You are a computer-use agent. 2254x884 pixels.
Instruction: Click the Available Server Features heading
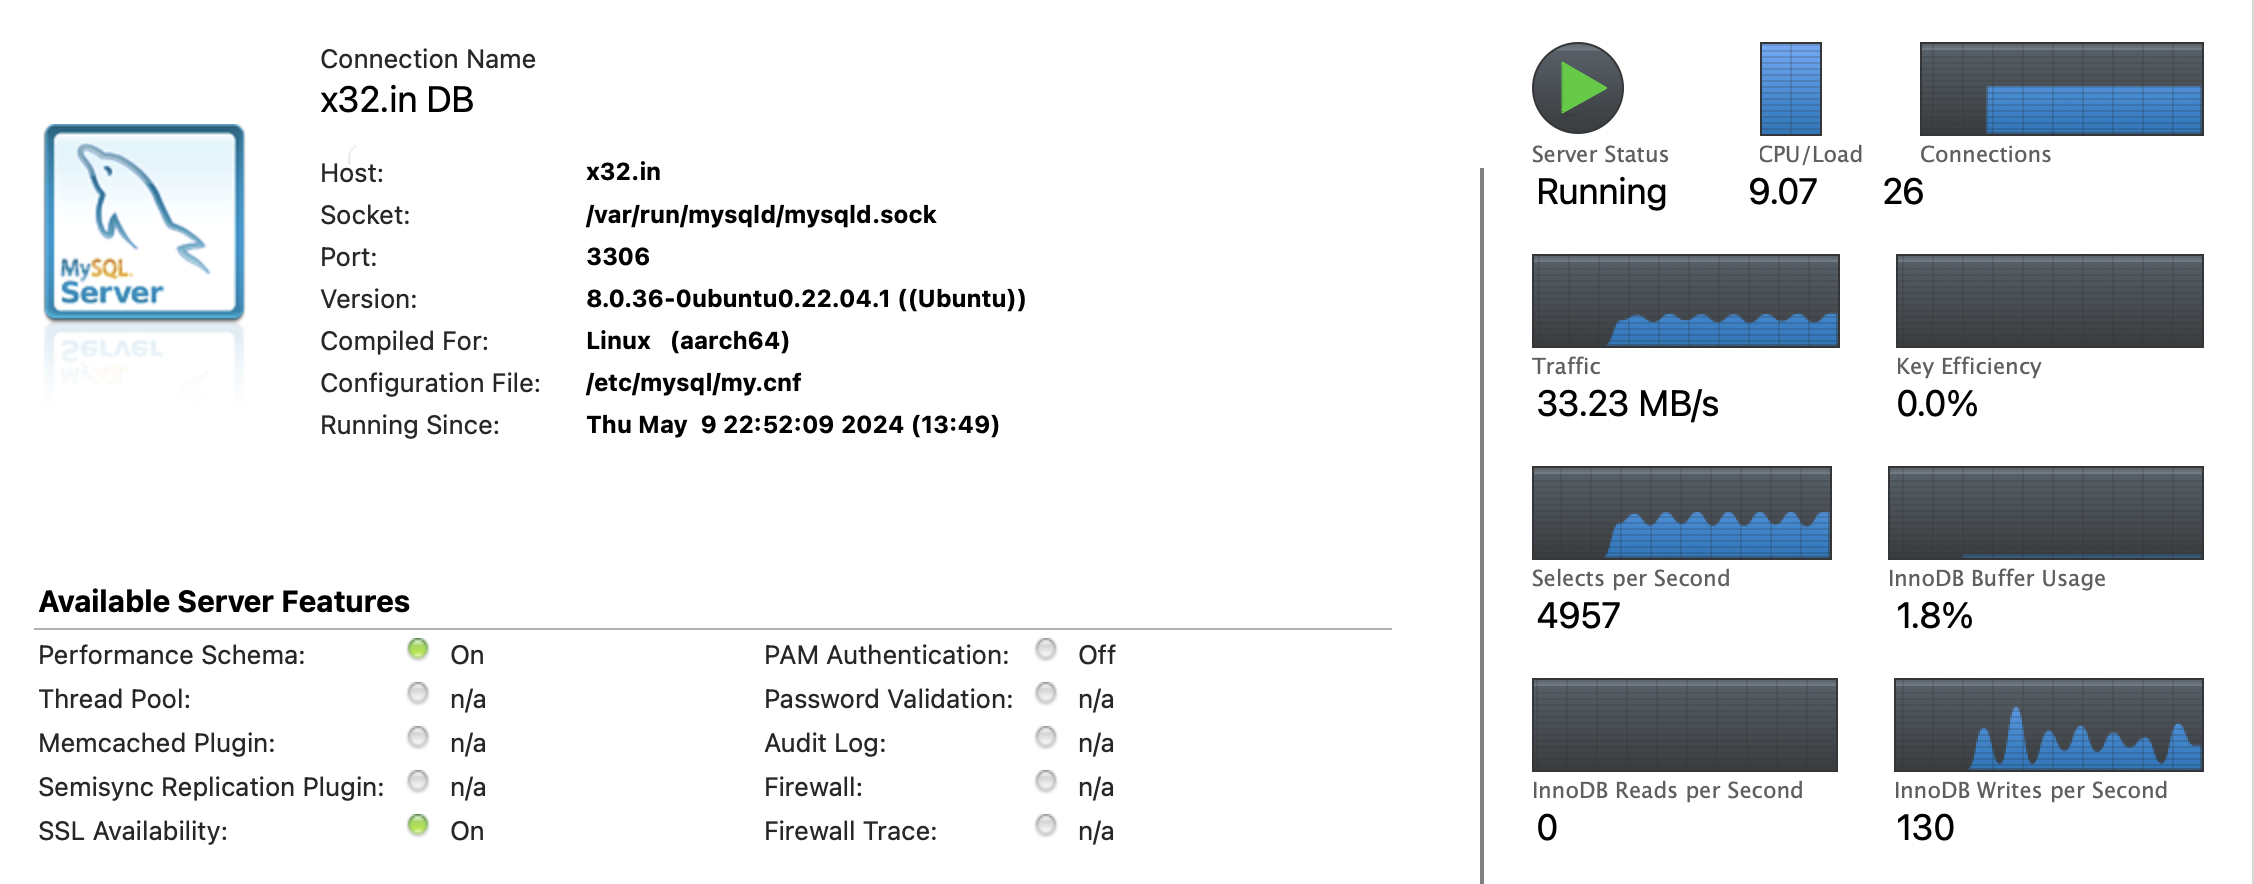[224, 601]
